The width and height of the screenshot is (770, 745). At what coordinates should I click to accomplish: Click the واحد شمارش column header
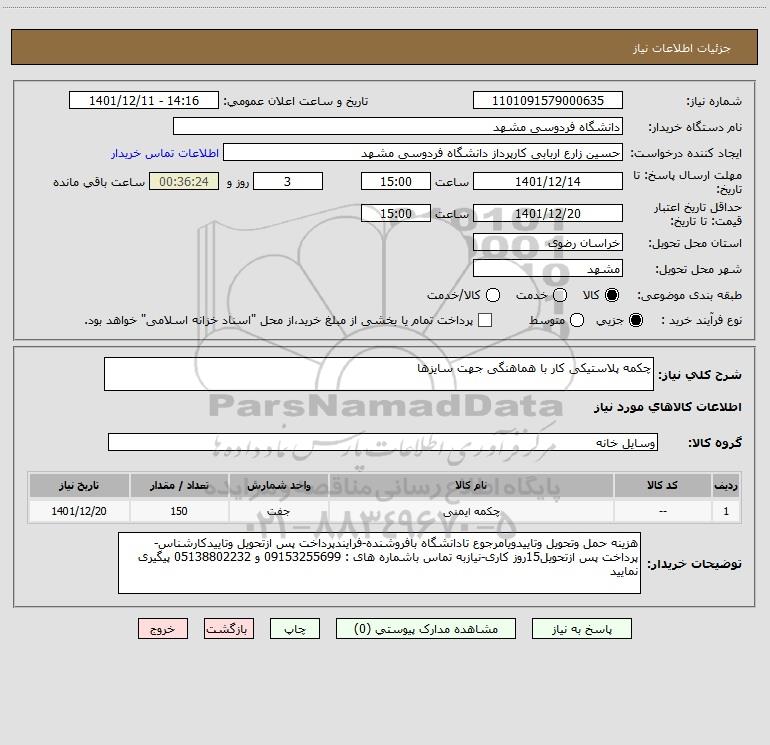[278, 486]
